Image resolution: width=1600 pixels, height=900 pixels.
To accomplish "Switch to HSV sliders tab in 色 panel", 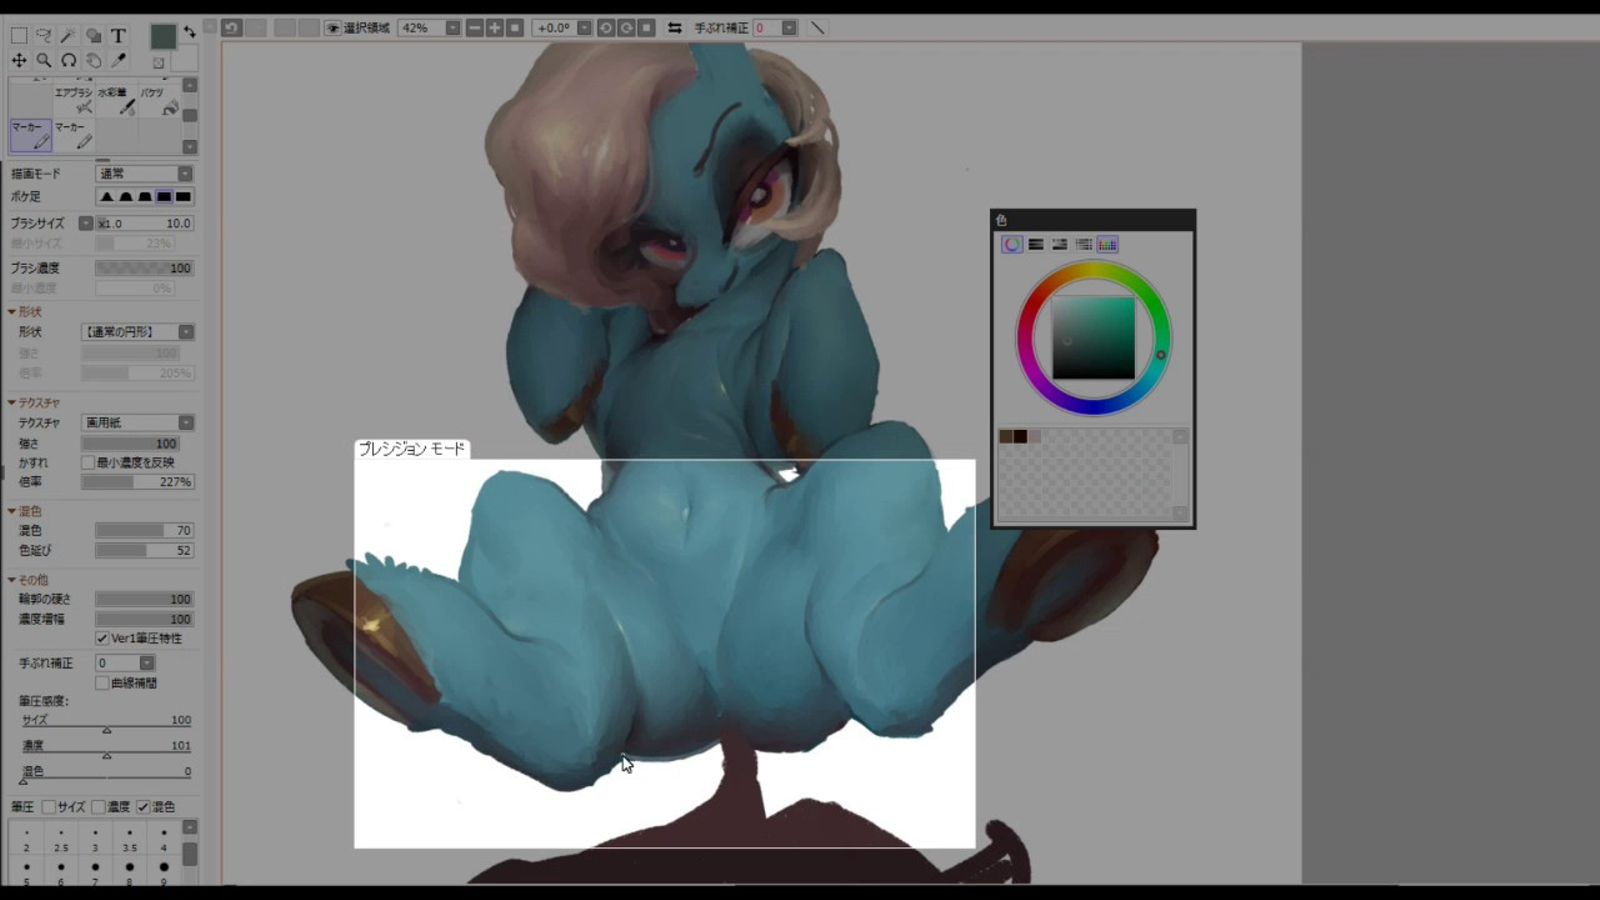I will tap(1060, 244).
